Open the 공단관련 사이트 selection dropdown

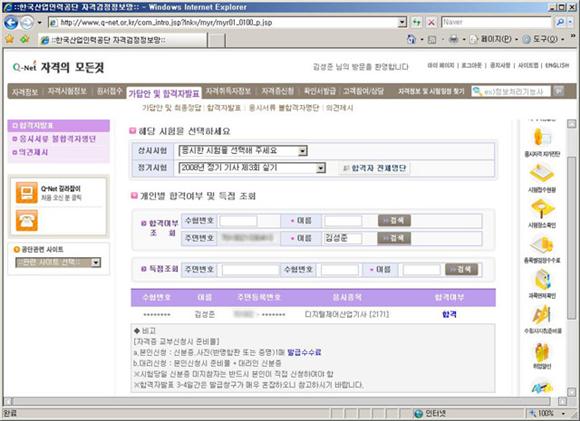pyautogui.click(x=96, y=263)
